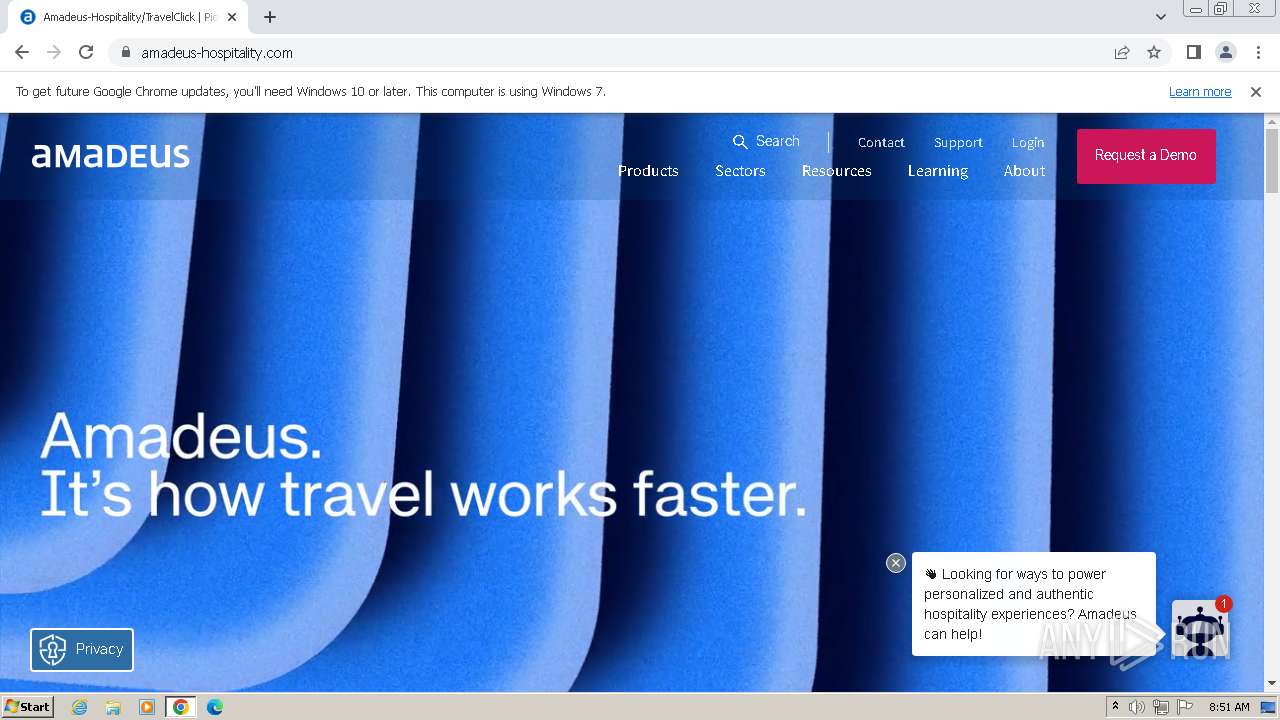Dismiss the chat popup message

(x=896, y=563)
